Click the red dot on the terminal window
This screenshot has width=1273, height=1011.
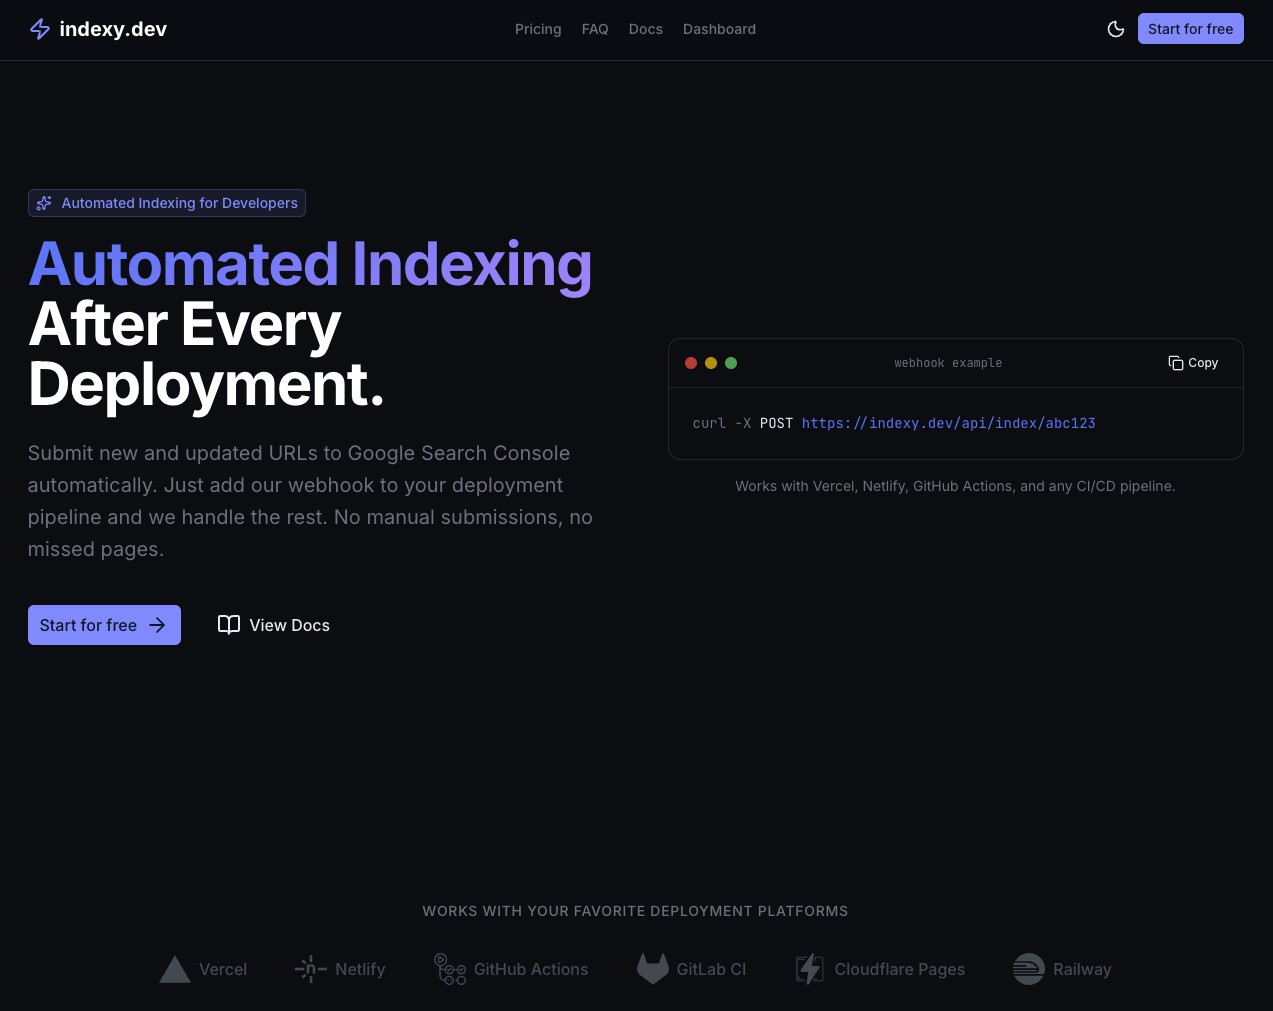pos(691,363)
